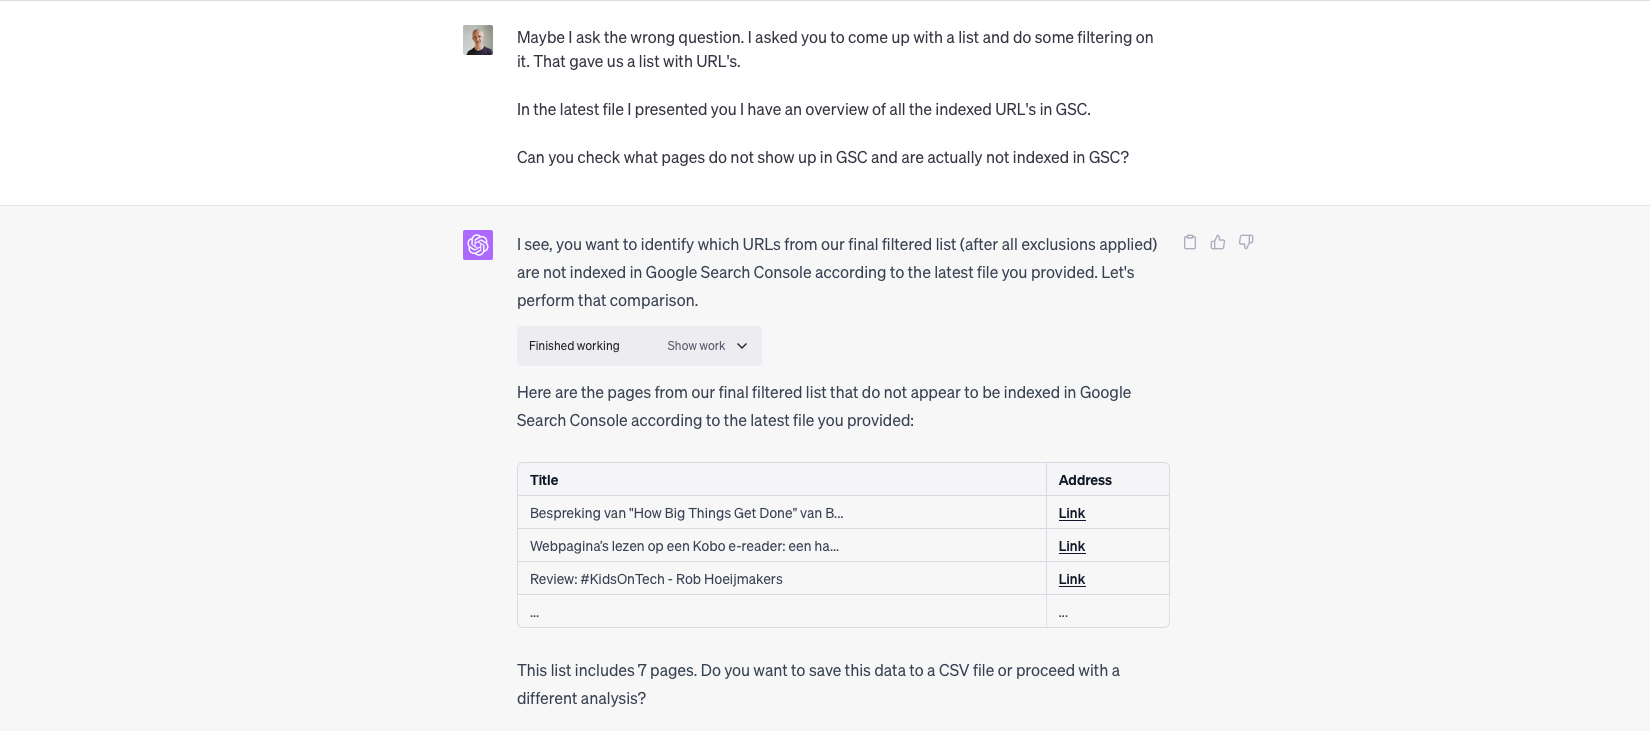Select the Review: #KidsOnTech title cell
This screenshot has width=1650, height=731.
click(x=656, y=579)
